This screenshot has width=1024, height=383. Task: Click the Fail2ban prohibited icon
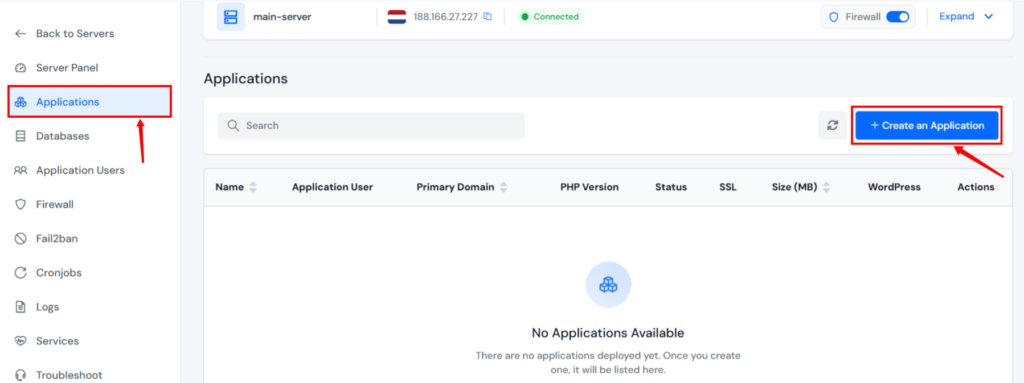pos(21,239)
